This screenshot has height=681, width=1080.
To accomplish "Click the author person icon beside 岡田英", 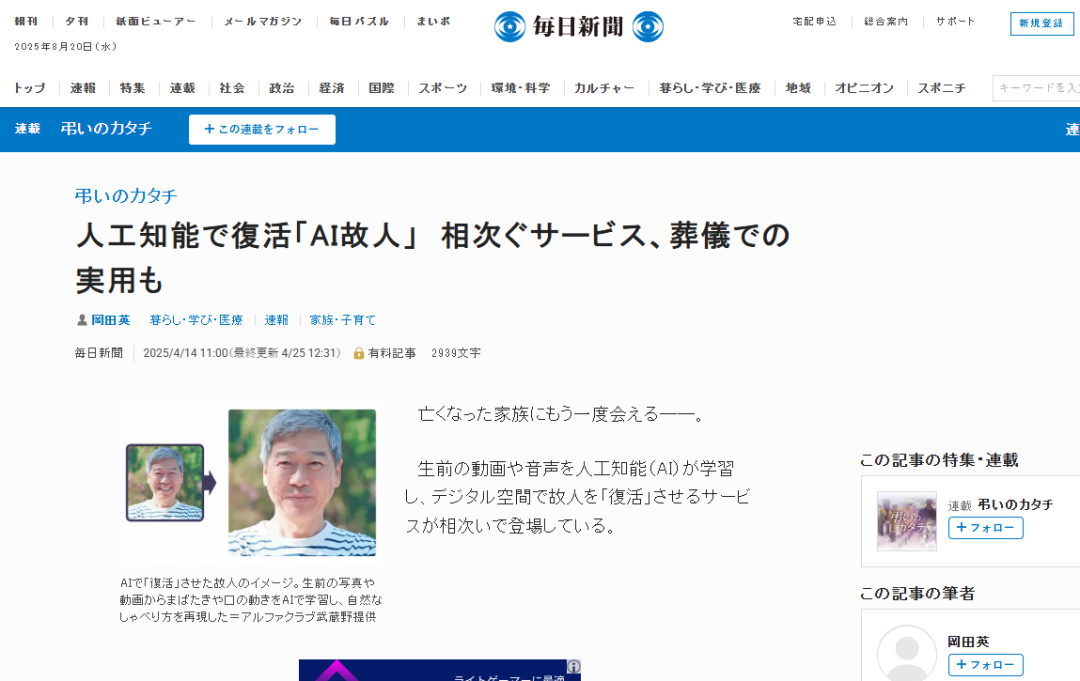I will click(82, 320).
